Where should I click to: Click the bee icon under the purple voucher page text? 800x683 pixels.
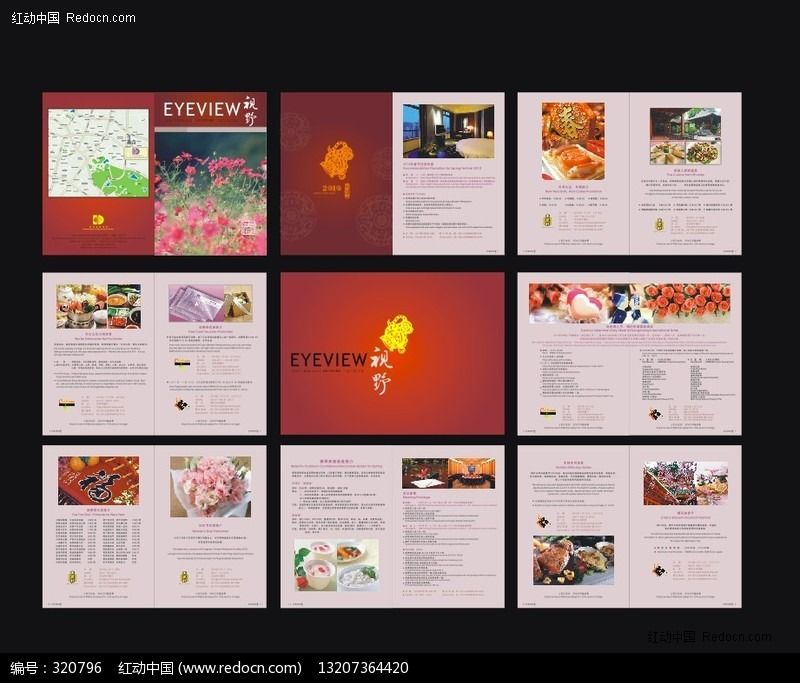click(180, 404)
